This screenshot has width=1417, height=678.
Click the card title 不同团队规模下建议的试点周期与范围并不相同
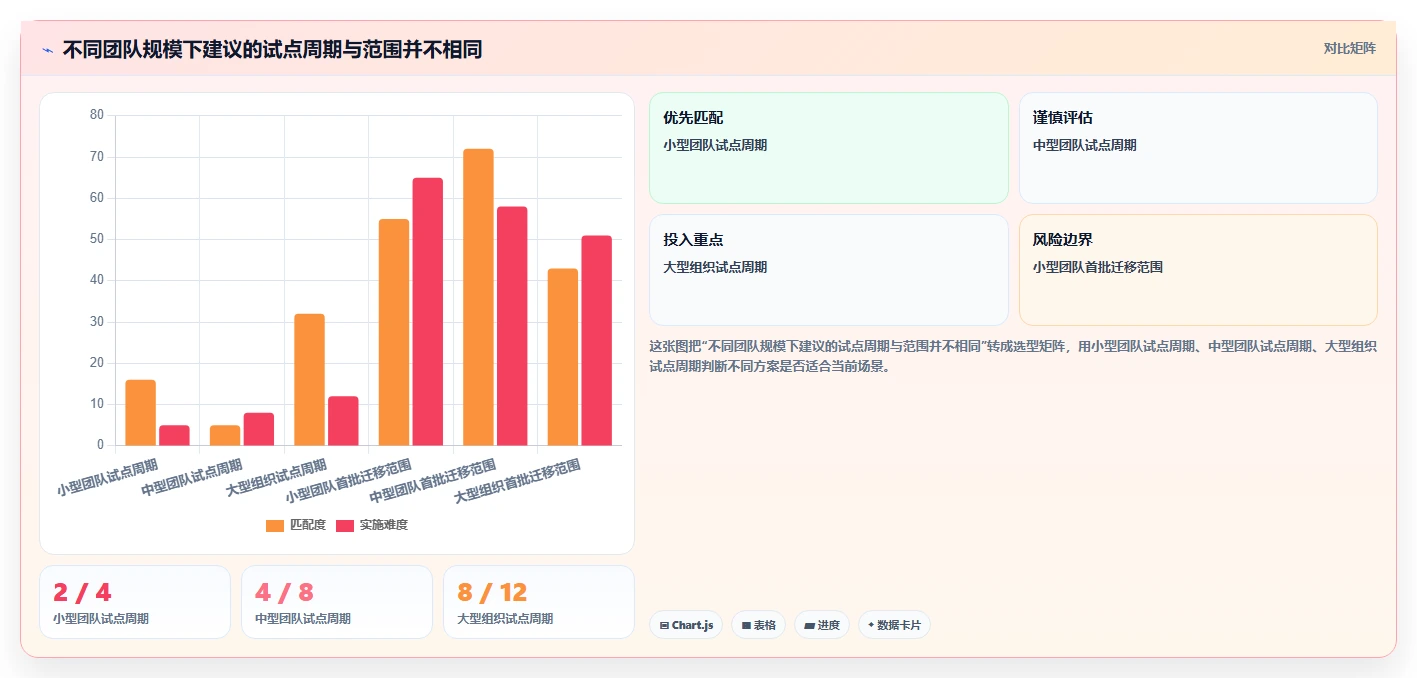point(272,49)
